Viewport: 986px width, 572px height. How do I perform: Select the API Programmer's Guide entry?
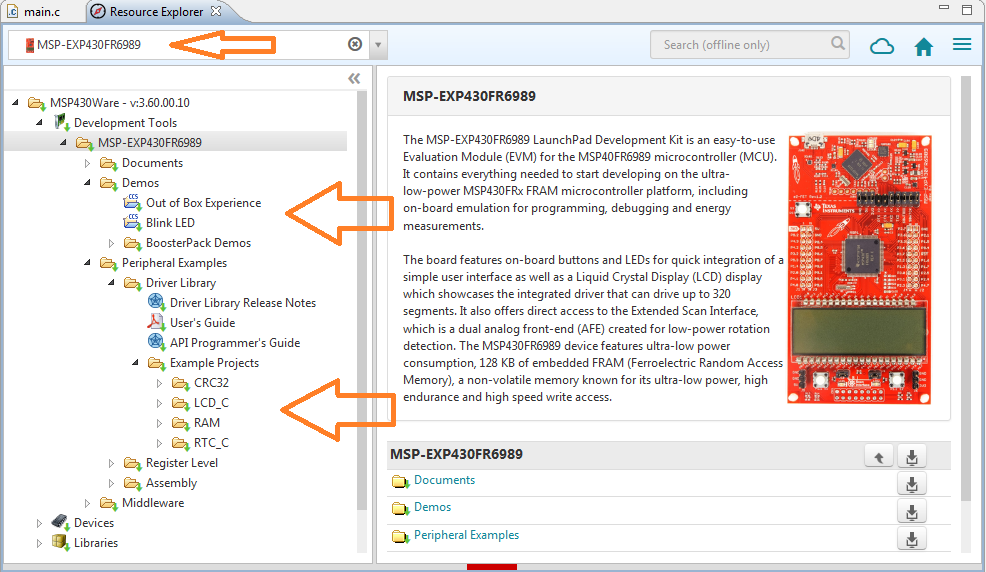coord(235,343)
